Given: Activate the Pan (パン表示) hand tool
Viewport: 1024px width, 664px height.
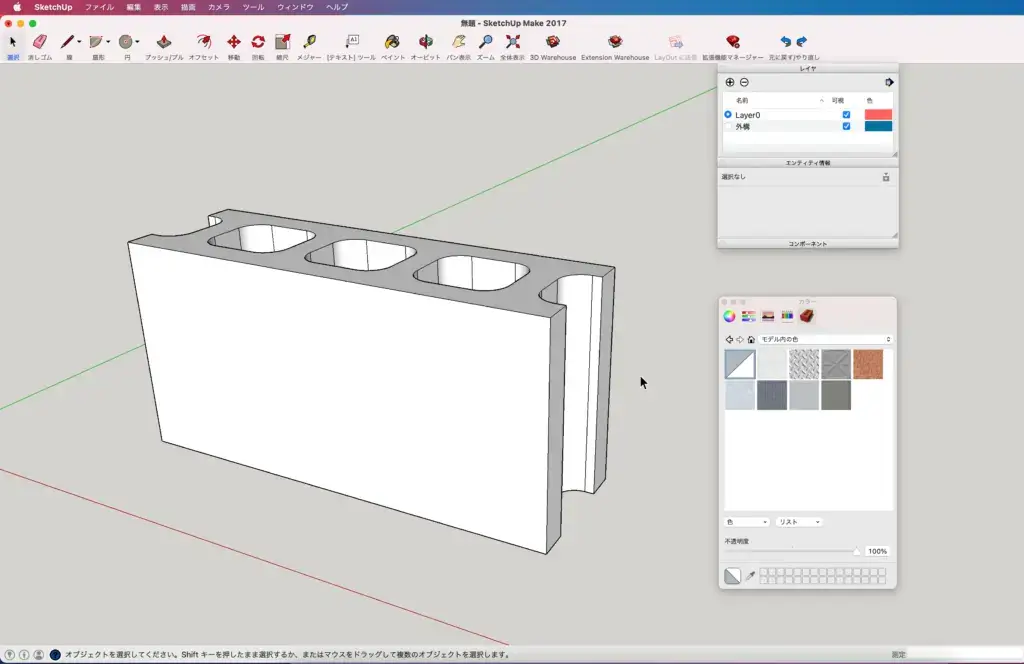Looking at the screenshot, I should [x=458, y=42].
